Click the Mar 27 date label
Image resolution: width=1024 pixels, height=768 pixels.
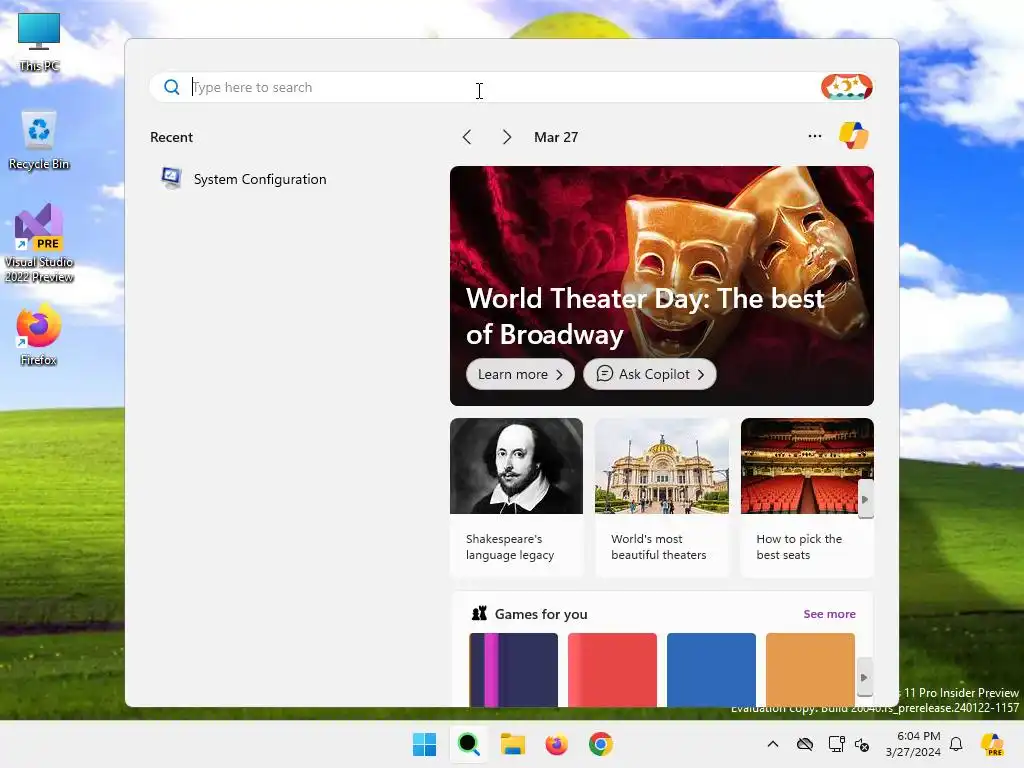556,137
